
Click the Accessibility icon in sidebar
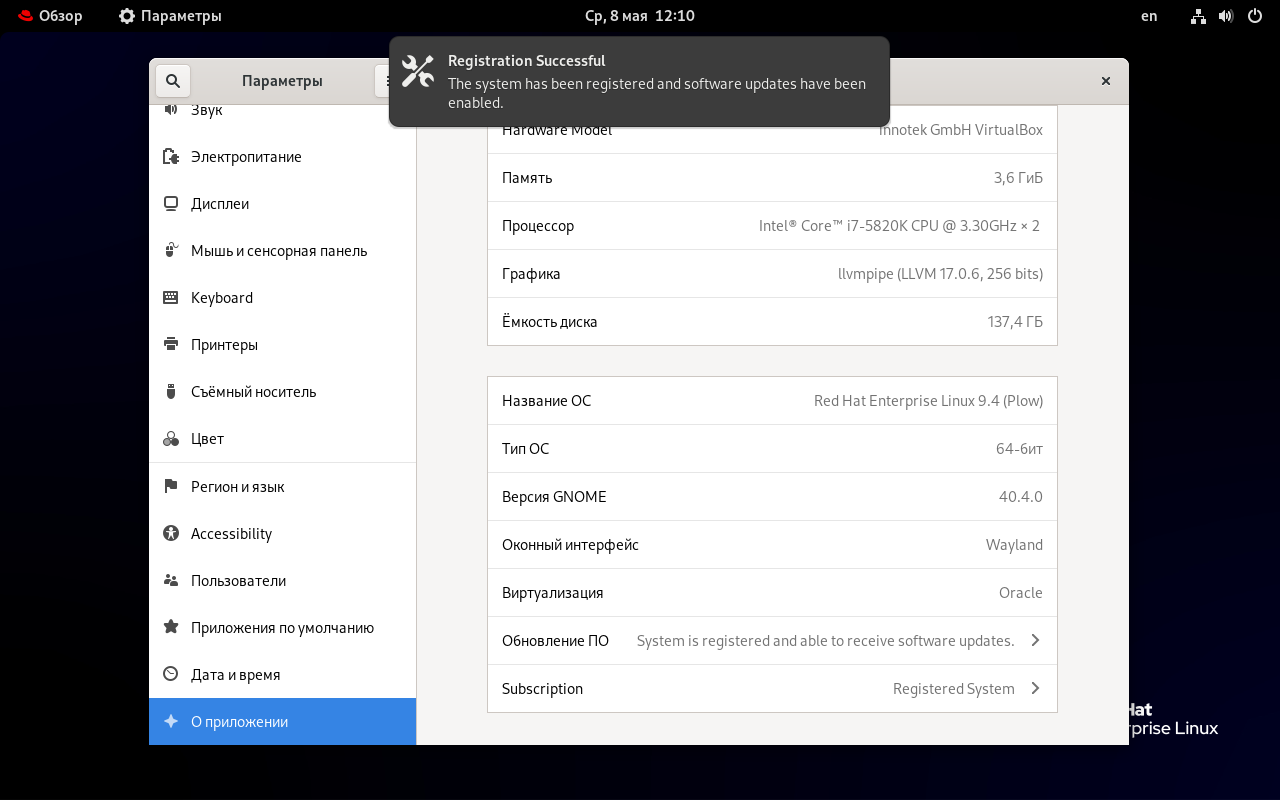(171, 534)
